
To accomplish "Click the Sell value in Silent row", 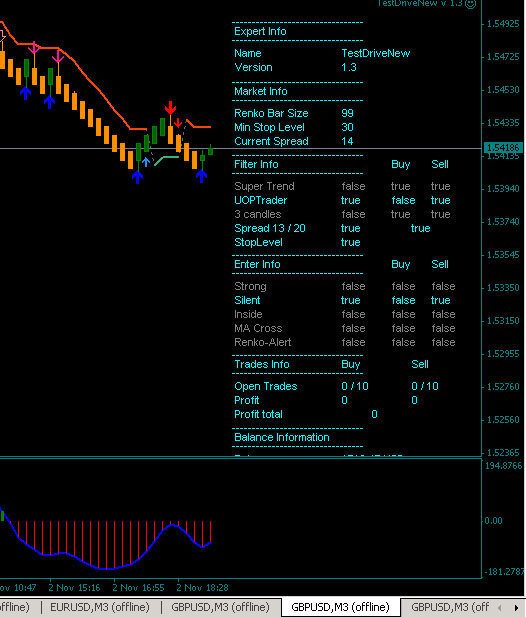I will pos(440,300).
